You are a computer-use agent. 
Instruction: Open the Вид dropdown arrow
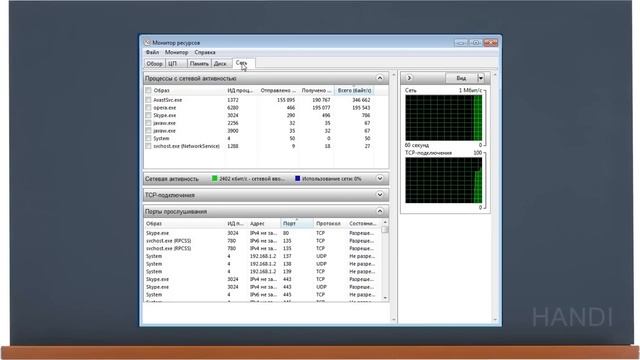(481, 78)
